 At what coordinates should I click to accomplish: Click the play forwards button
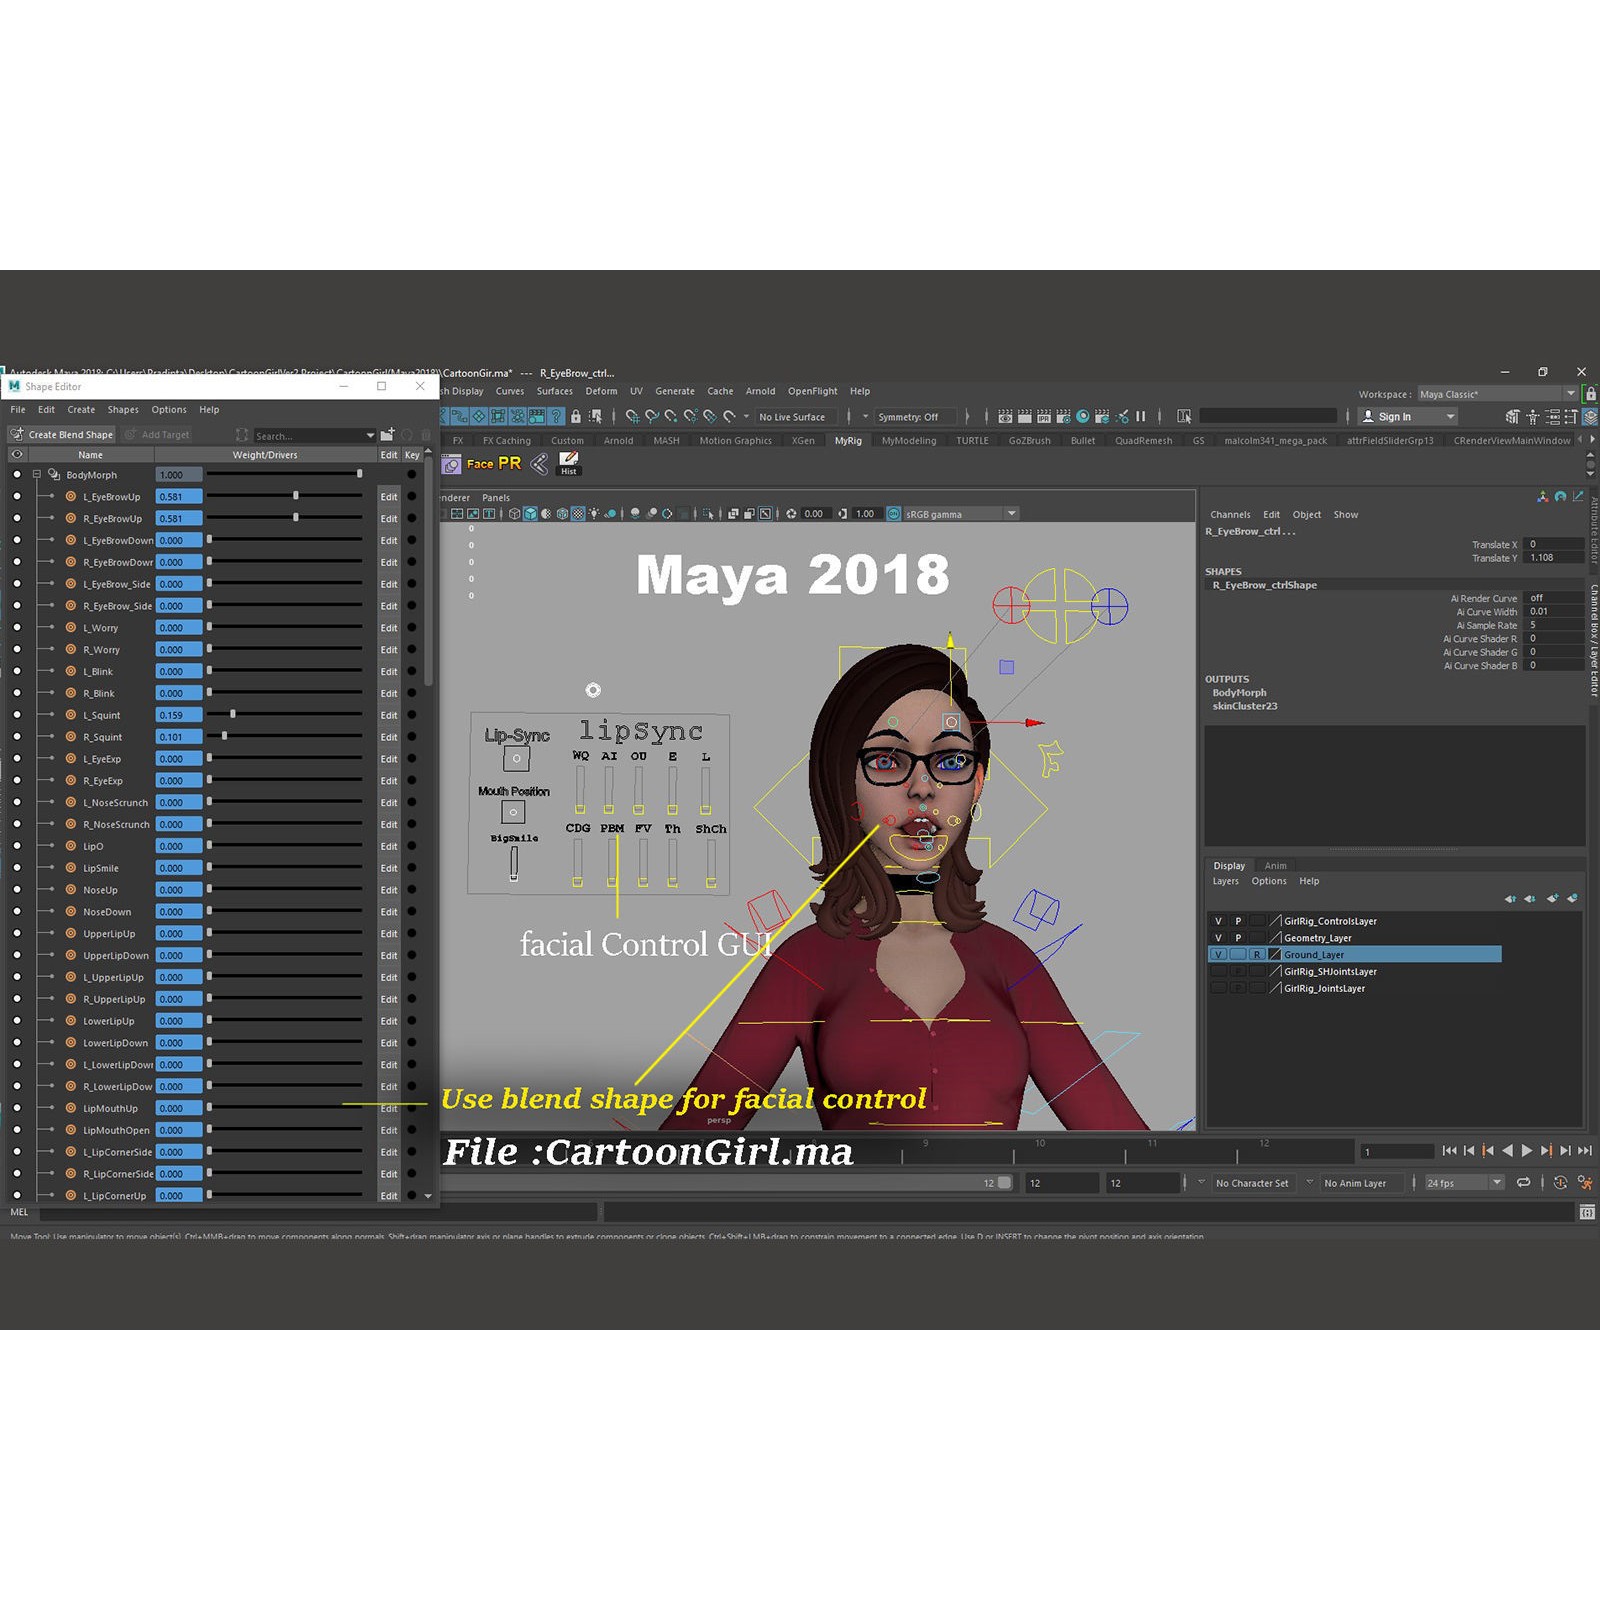coord(1526,1150)
